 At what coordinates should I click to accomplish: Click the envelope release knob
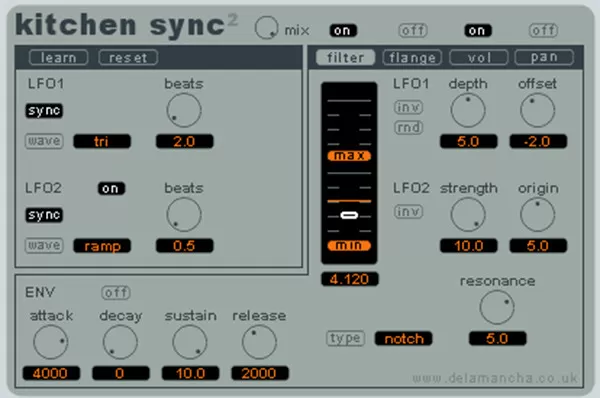click(x=259, y=342)
